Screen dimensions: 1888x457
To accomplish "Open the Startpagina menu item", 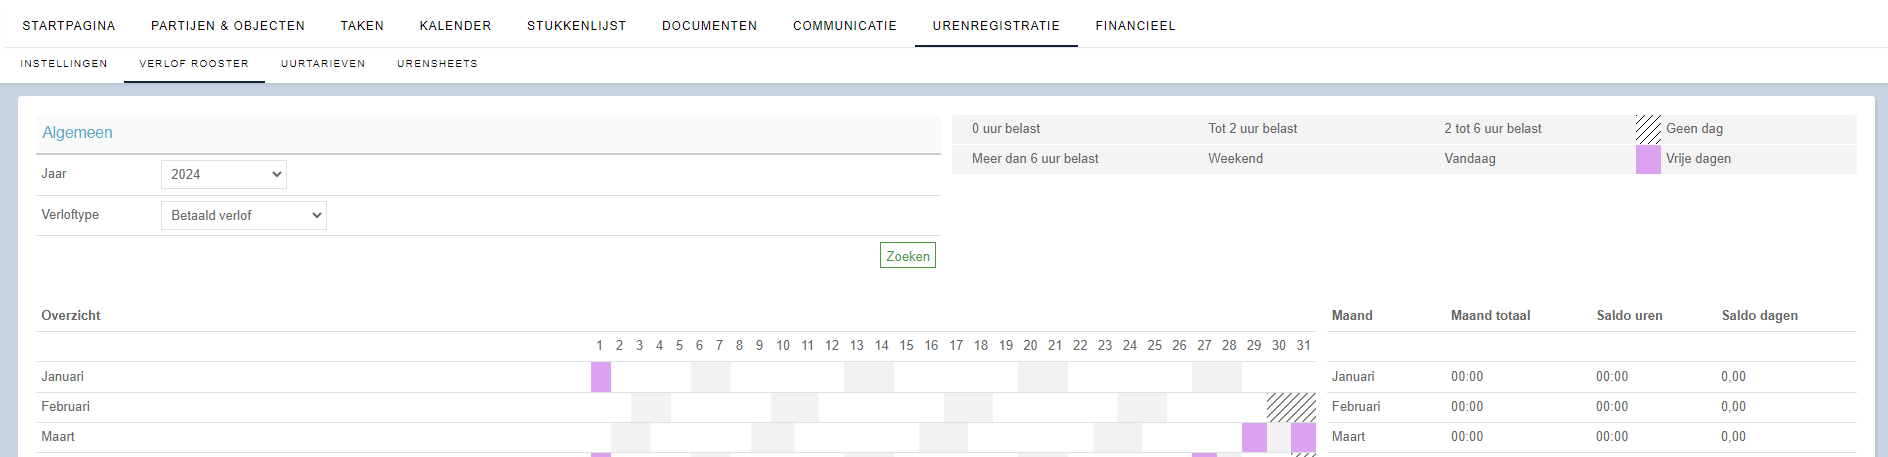I will point(69,26).
